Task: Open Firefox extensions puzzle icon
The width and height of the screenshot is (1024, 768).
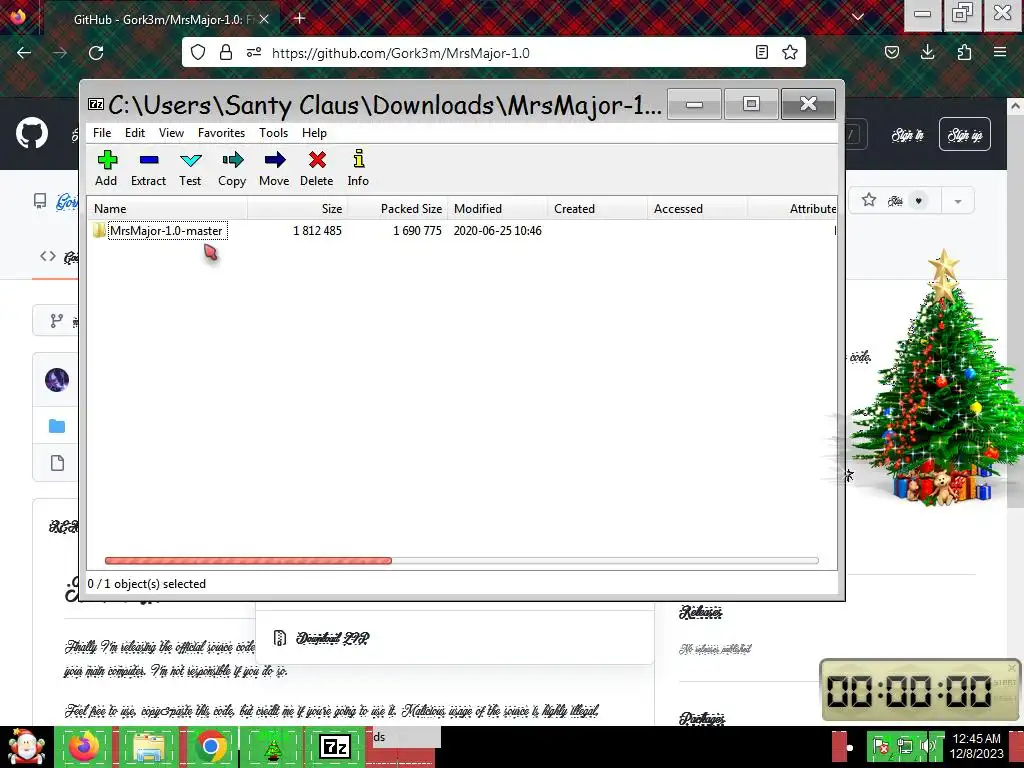Action: [x=964, y=52]
